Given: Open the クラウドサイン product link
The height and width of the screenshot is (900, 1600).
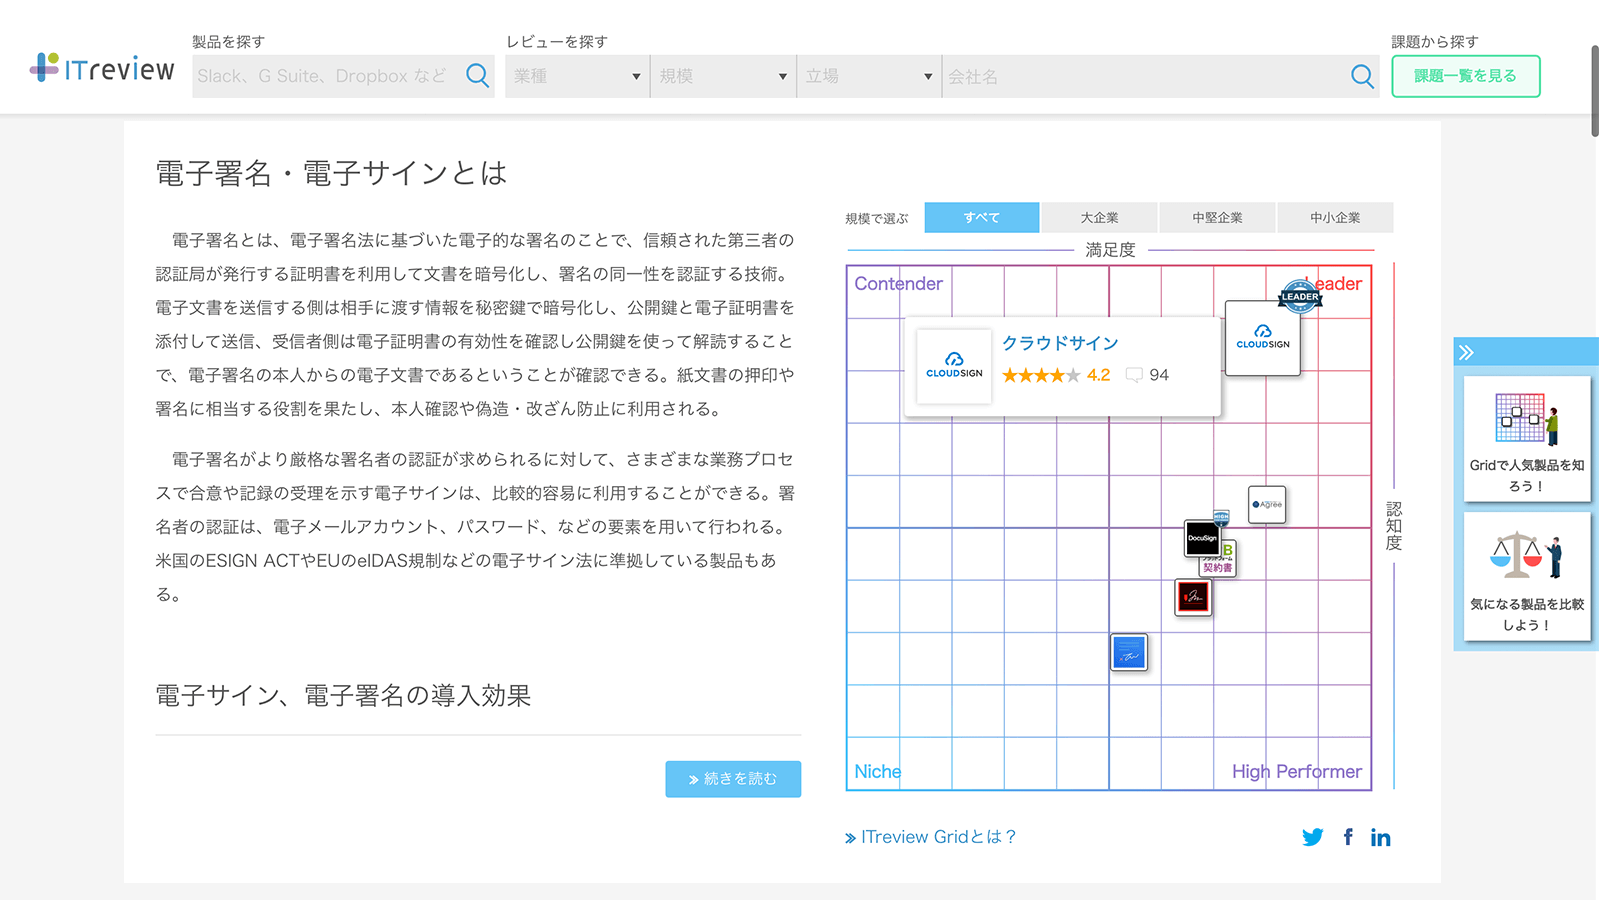Looking at the screenshot, I should (1060, 343).
